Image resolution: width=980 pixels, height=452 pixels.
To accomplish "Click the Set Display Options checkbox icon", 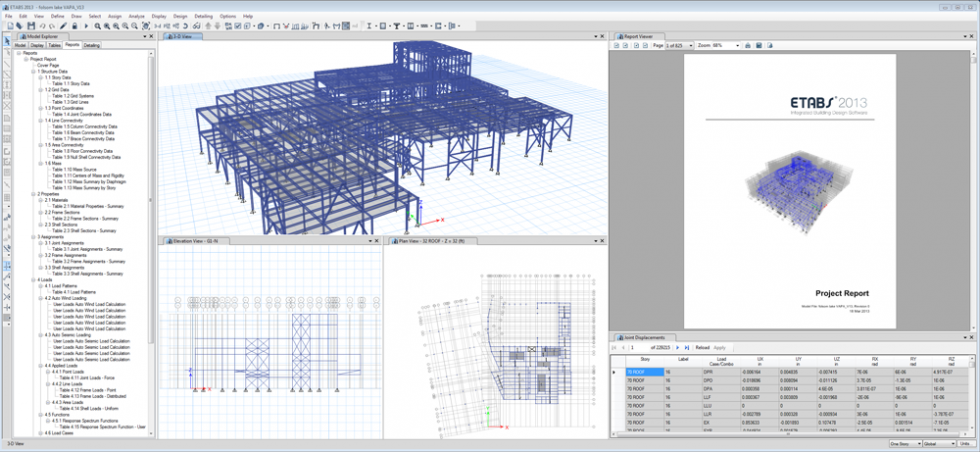I will coord(238,26).
